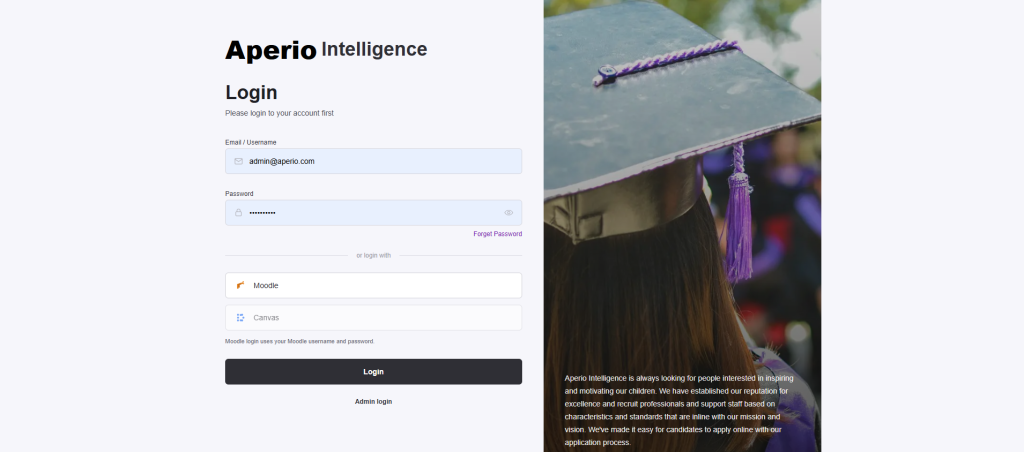The image size is (1024, 452).
Task: Open the Forget Password link
Action: pyautogui.click(x=498, y=234)
